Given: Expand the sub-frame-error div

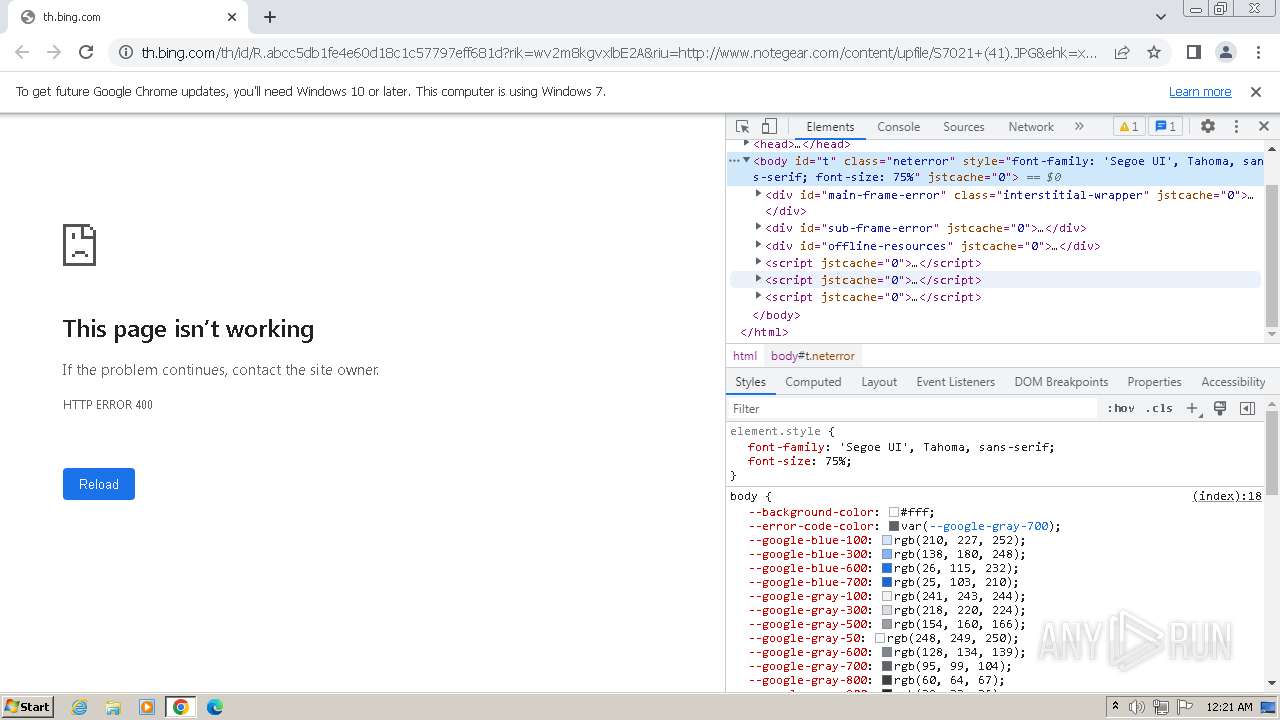Looking at the screenshot, I should [758, 228].
